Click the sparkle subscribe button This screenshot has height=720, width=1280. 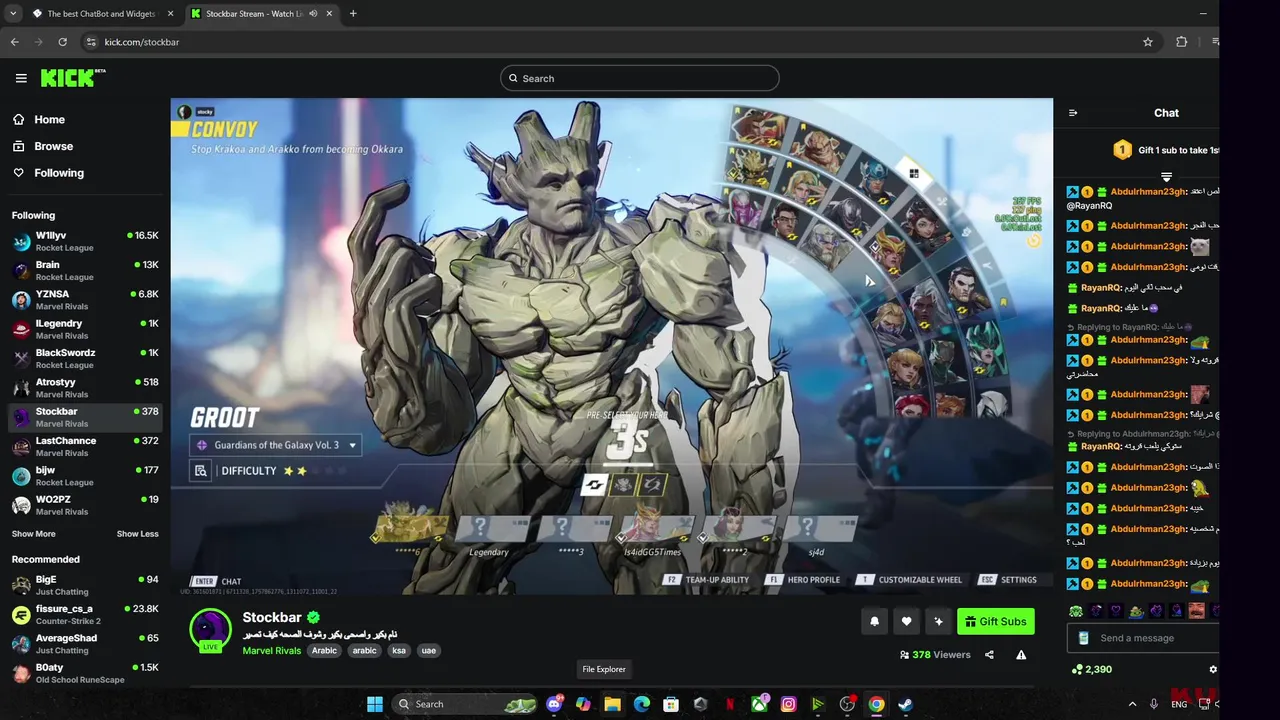(938, 621)
